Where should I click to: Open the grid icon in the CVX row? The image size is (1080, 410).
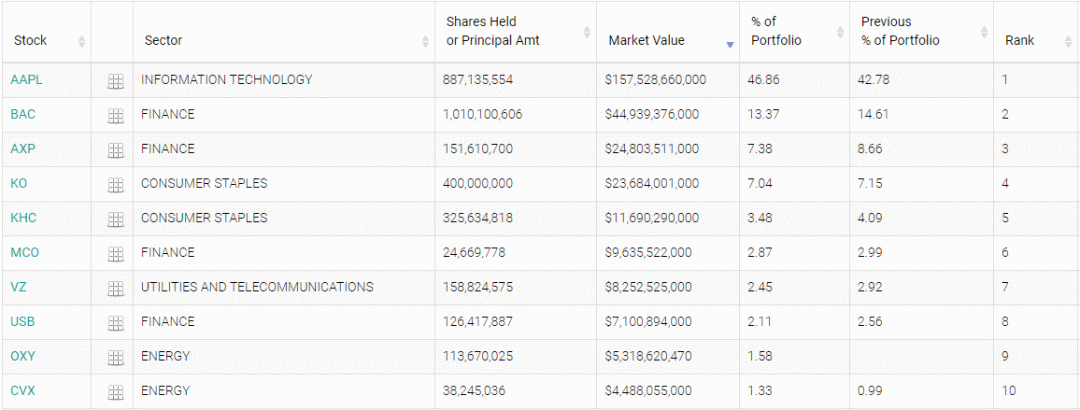click(x=116, y=392)
